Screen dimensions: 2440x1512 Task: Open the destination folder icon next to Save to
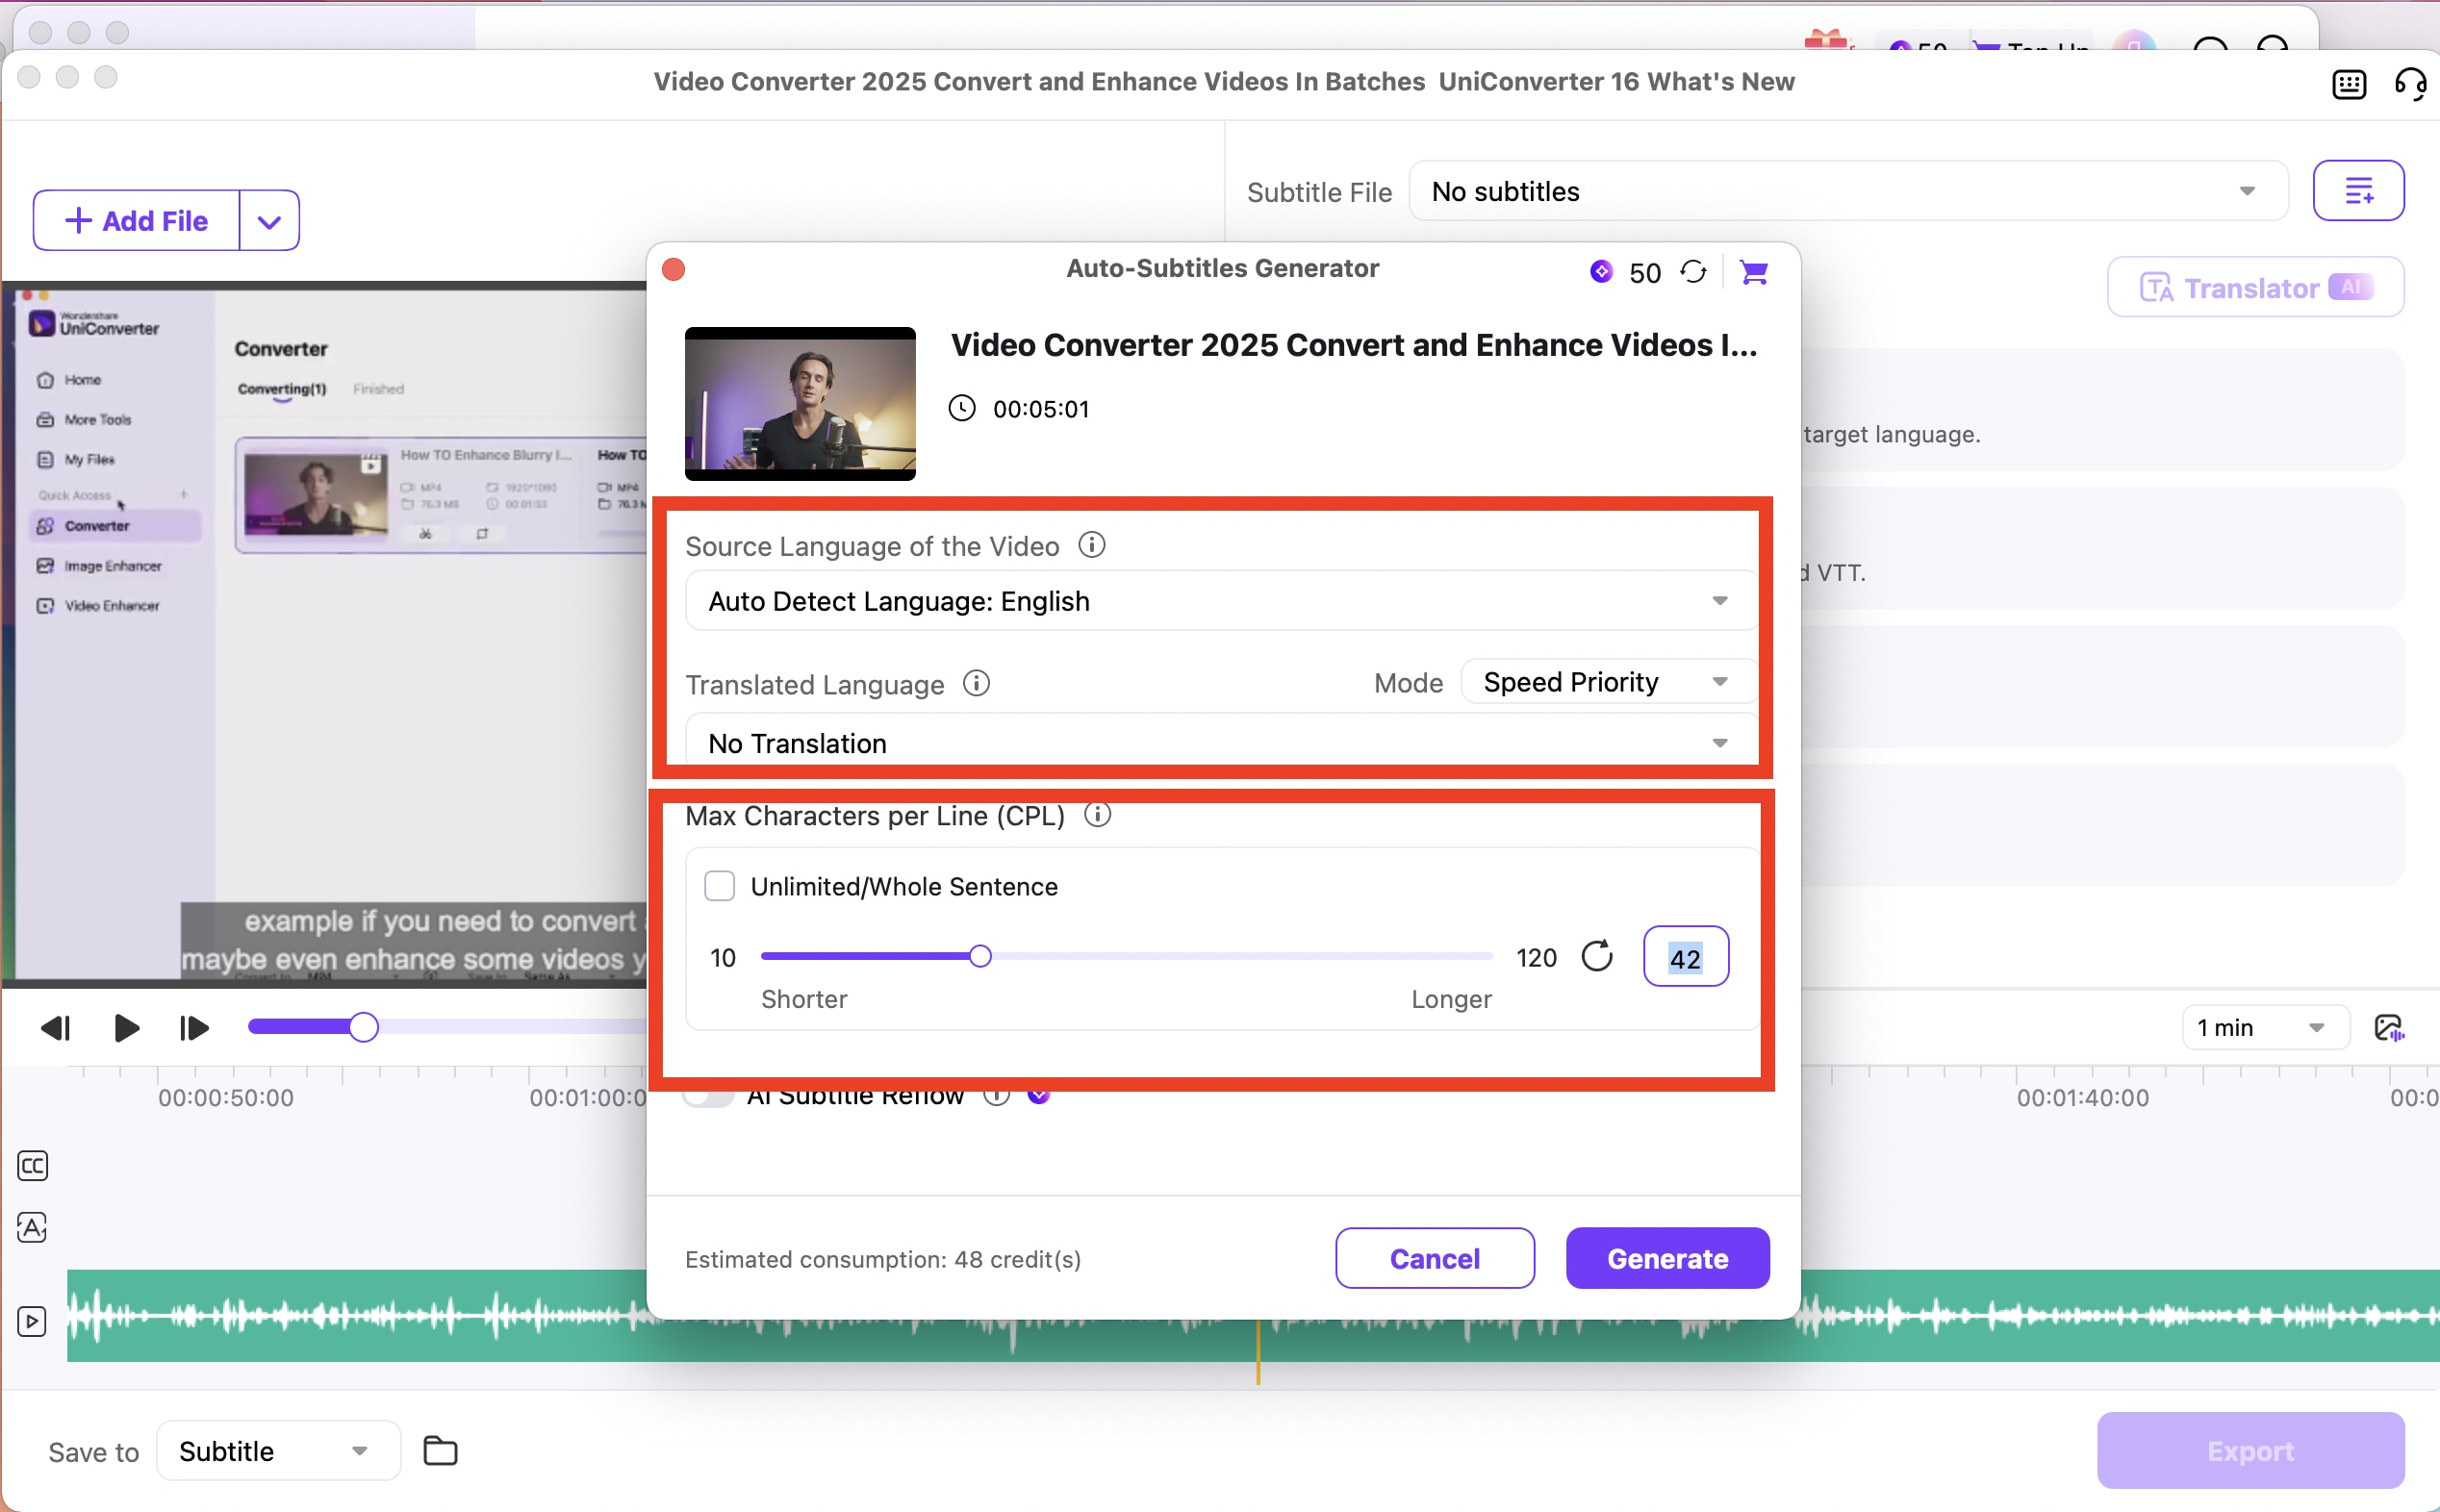(440, 1450)
